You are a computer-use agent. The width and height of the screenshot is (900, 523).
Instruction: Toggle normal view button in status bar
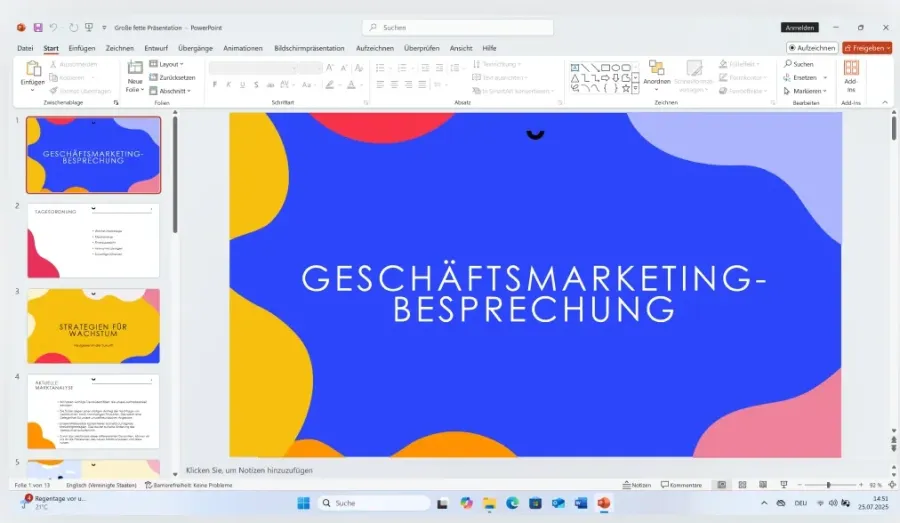point(721,485)
